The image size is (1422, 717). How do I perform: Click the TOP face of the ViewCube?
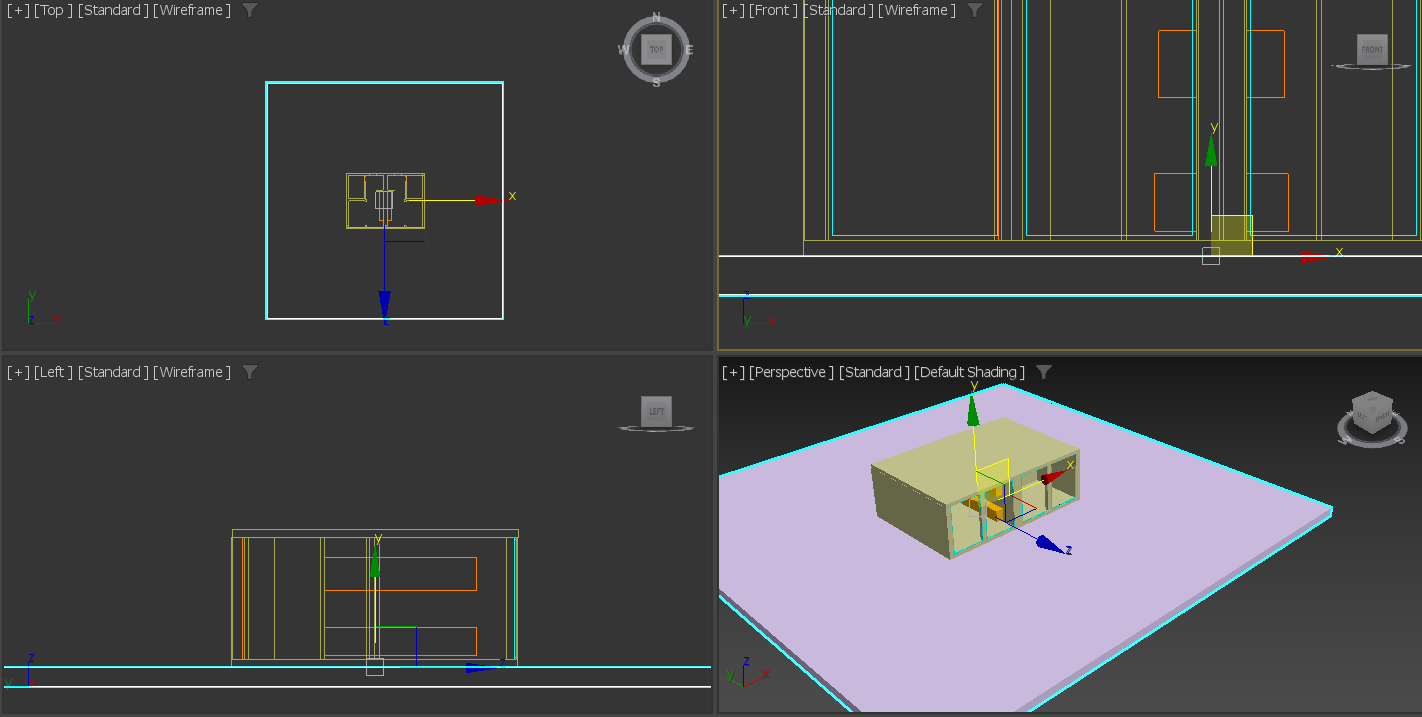click(x=656, y=49)
